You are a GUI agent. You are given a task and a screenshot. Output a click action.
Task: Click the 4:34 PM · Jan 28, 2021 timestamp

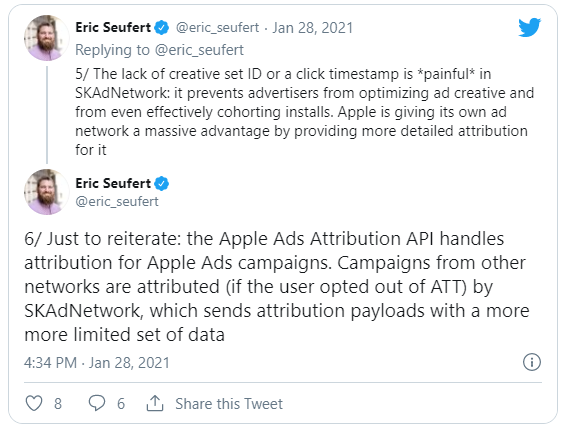pyautogui.click(x=97, y=363)
